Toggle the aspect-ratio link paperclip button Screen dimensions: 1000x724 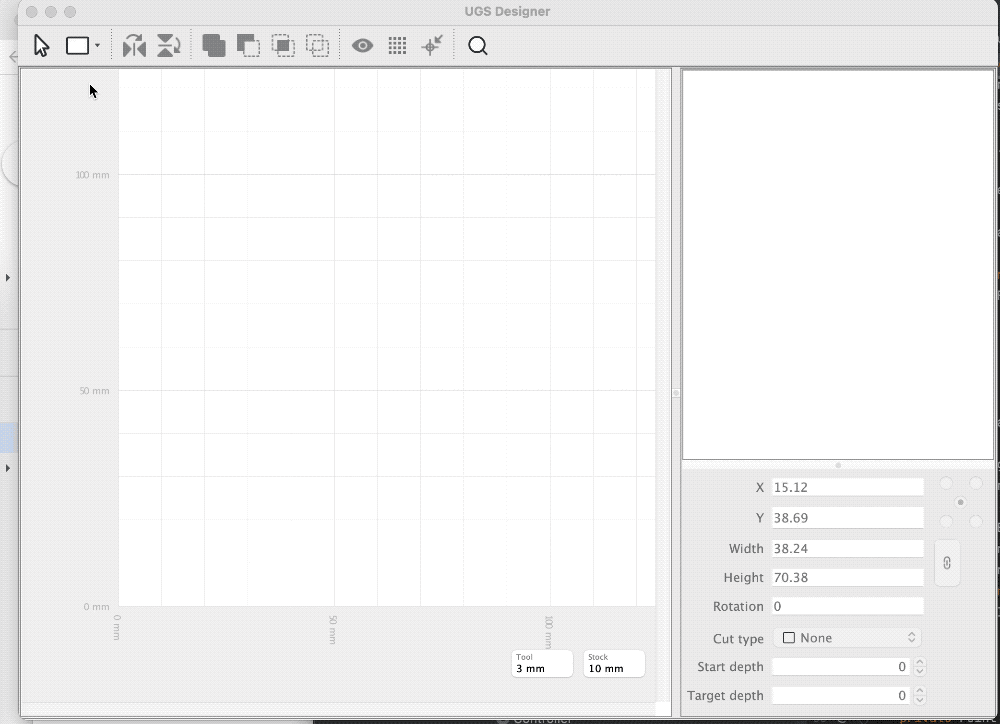(x=946, y=562)
